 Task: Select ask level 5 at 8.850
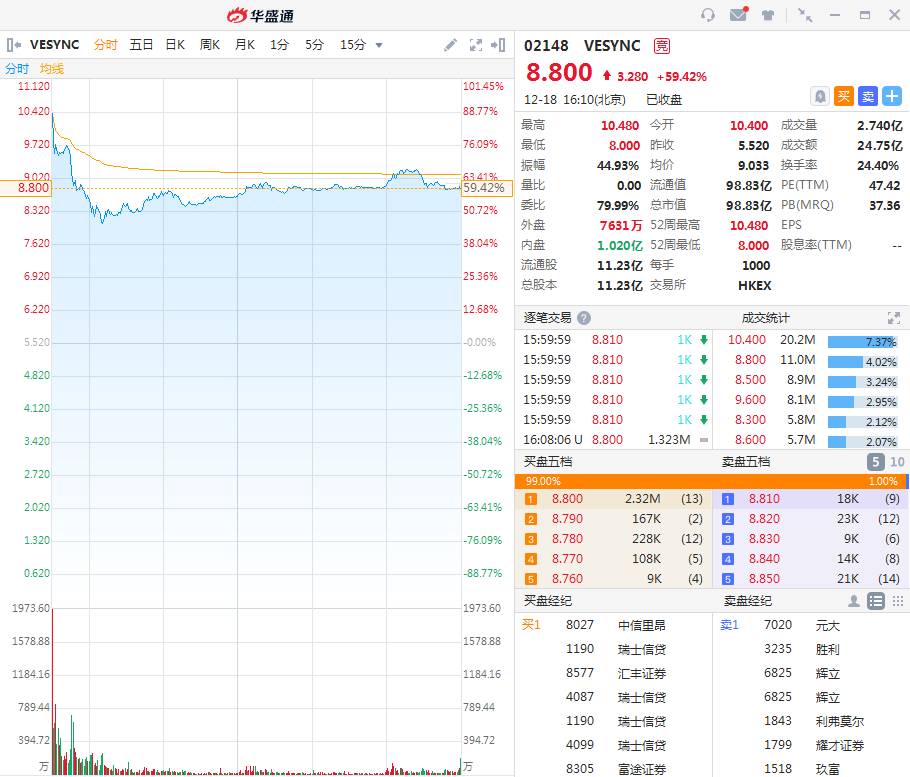[x=811, y=579]
